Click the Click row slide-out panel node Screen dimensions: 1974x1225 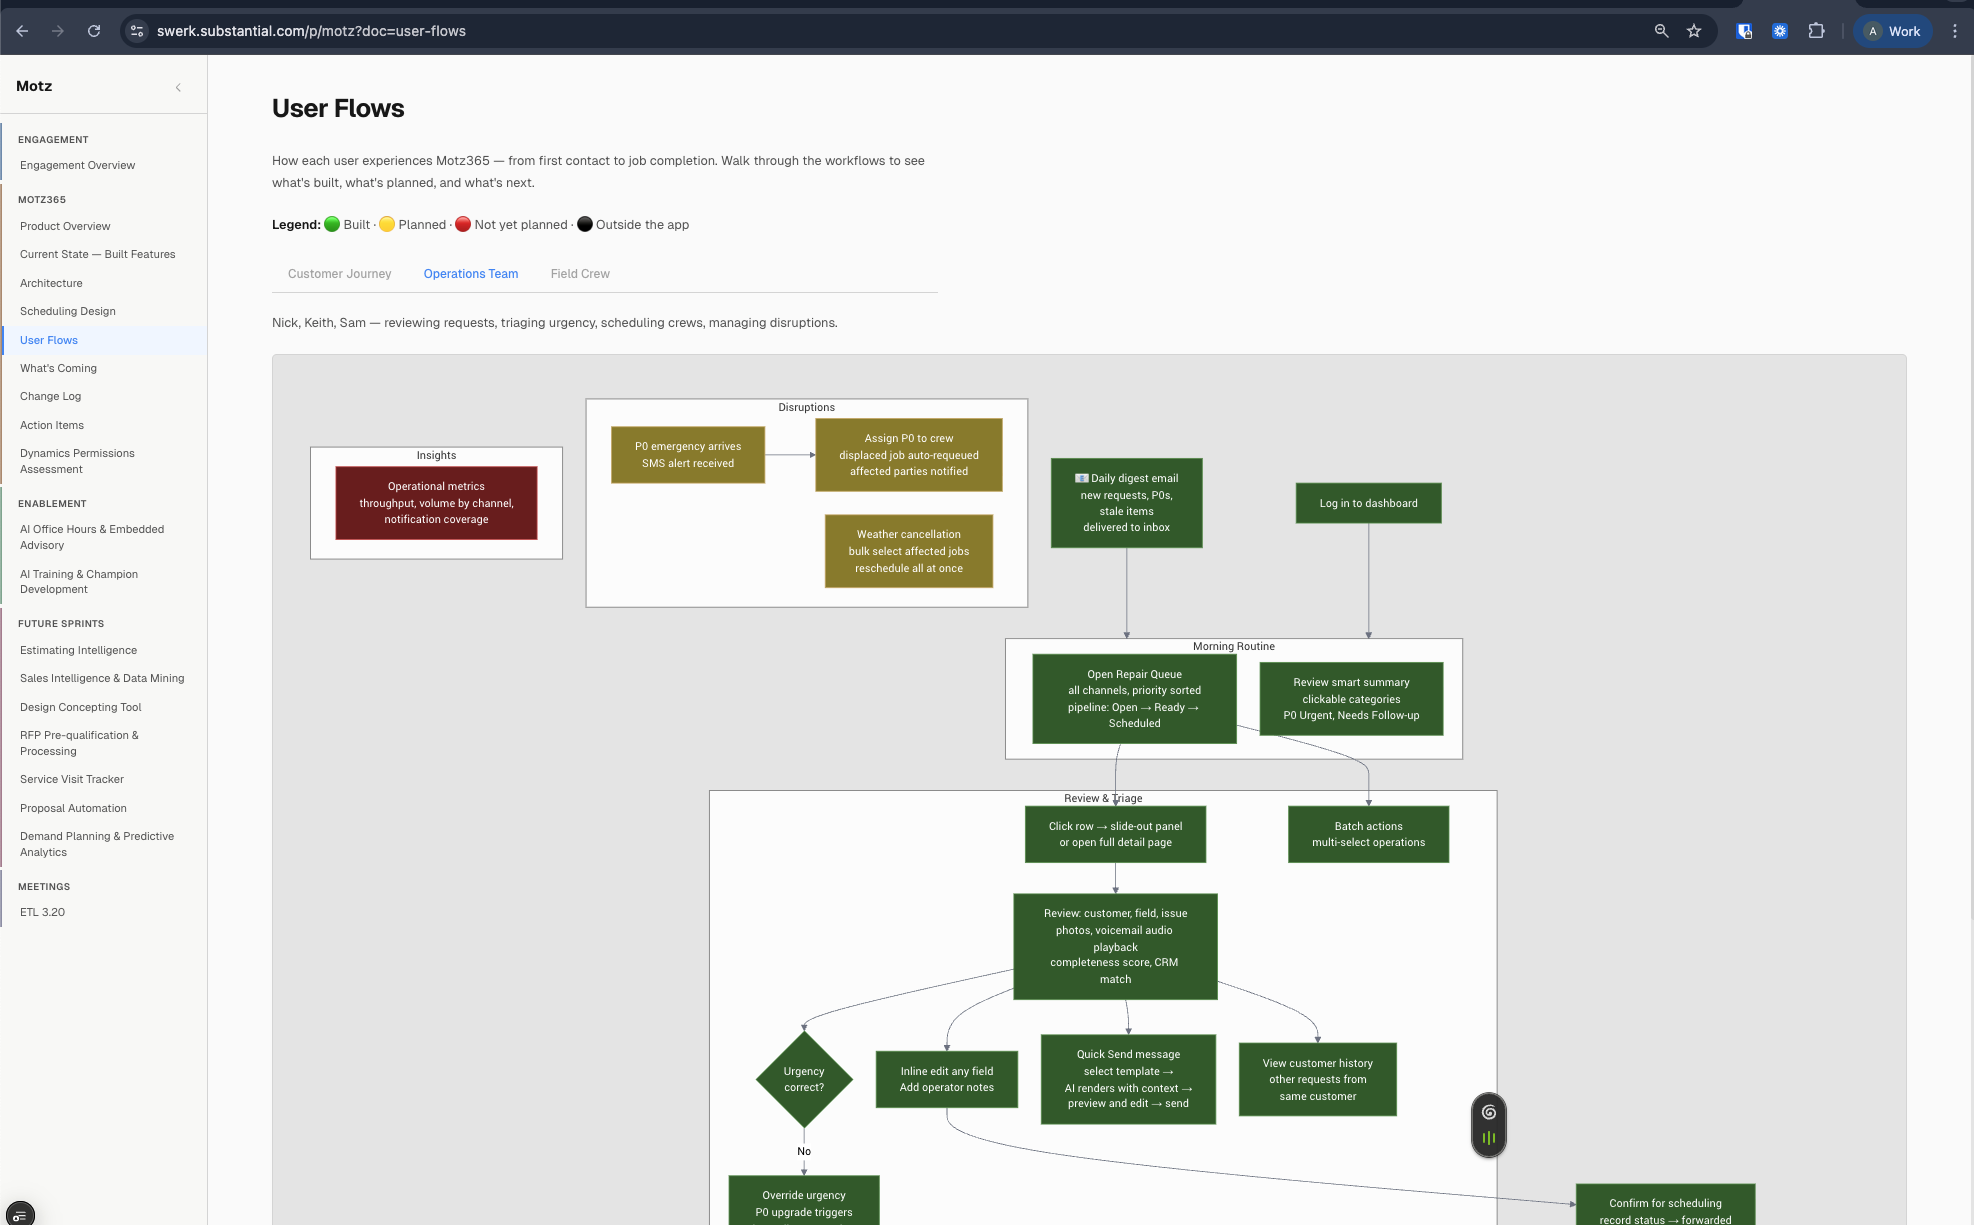coord(1115,835)
